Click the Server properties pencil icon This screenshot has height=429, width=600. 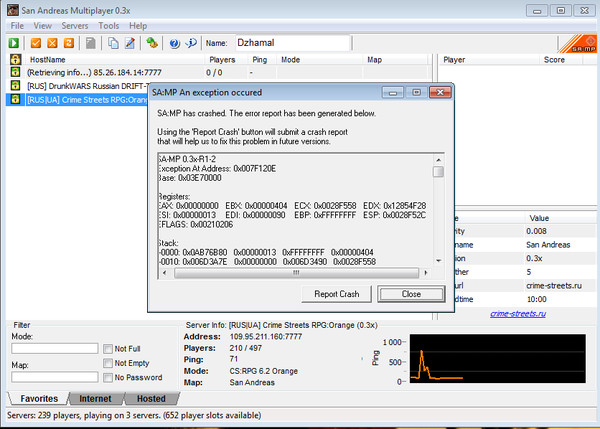pyautogui.click(x=130, y=43)
